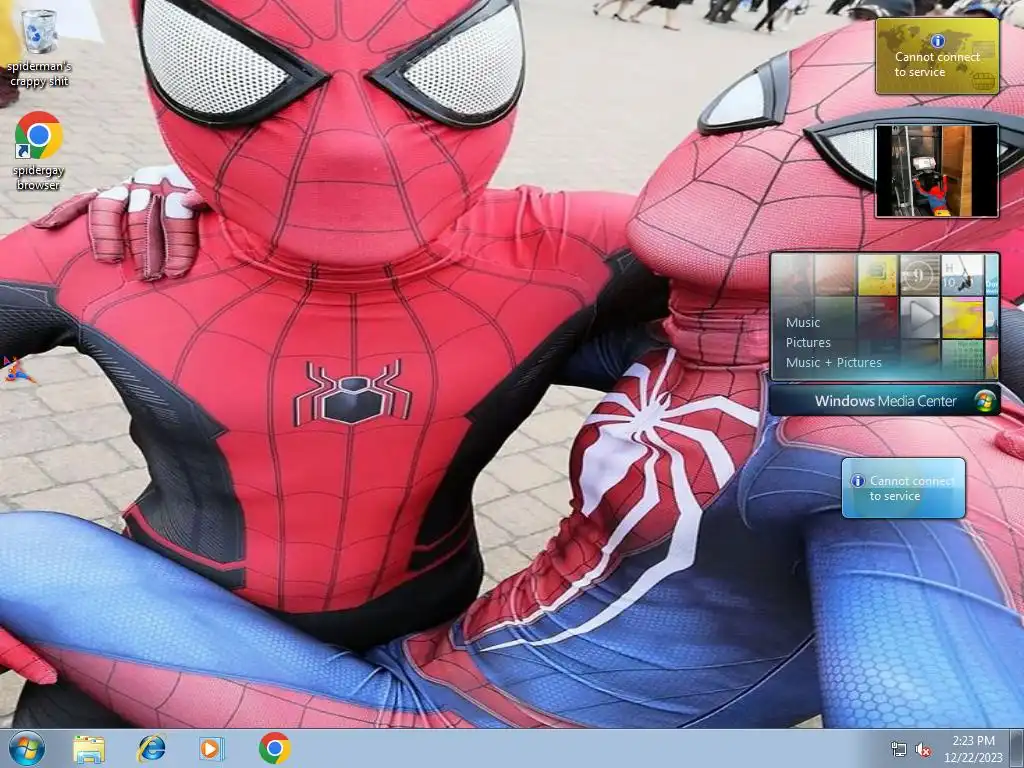This screenshot has width=1024, height=768.
Task: Click the network status tray icon
Action: coord(899,750)
